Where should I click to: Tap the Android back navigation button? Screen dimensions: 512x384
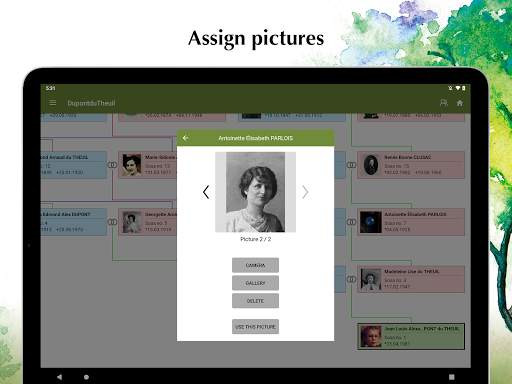tap(59, 377)
